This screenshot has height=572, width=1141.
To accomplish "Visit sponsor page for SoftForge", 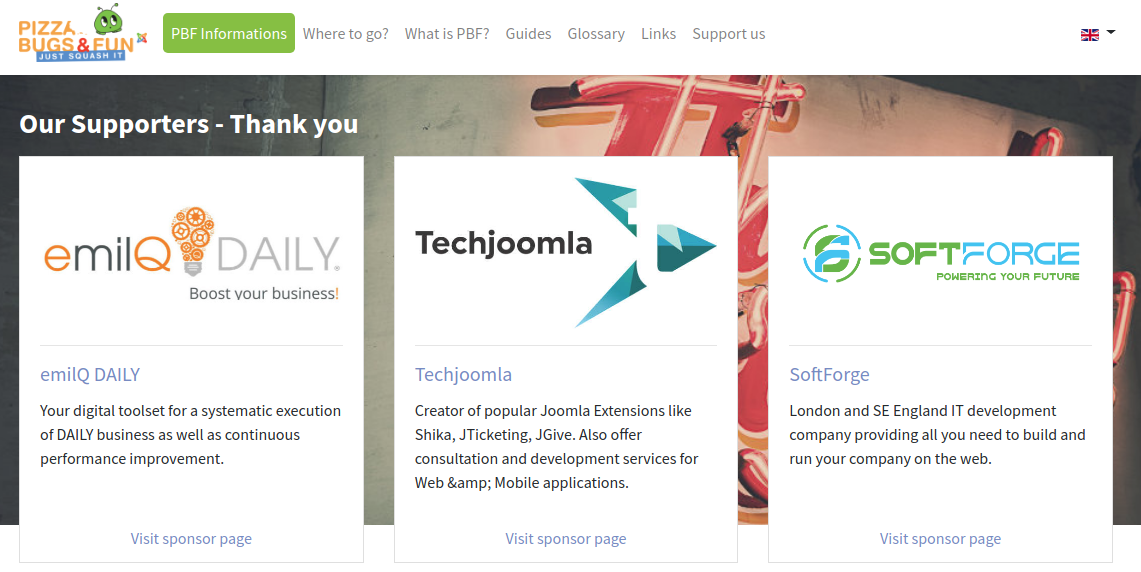I will pyautogui.click(x=940, y=539).
